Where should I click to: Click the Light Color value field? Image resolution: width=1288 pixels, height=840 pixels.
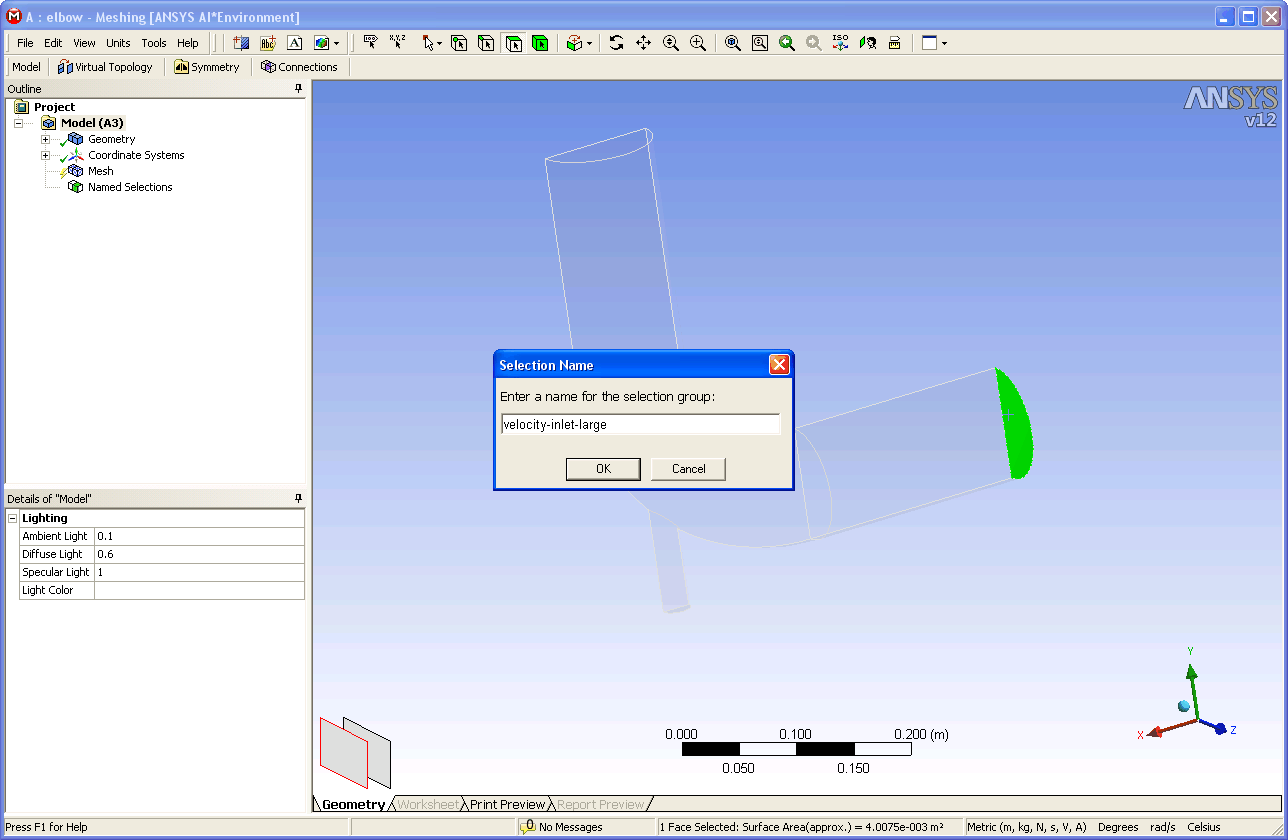(x=199, y=590)
